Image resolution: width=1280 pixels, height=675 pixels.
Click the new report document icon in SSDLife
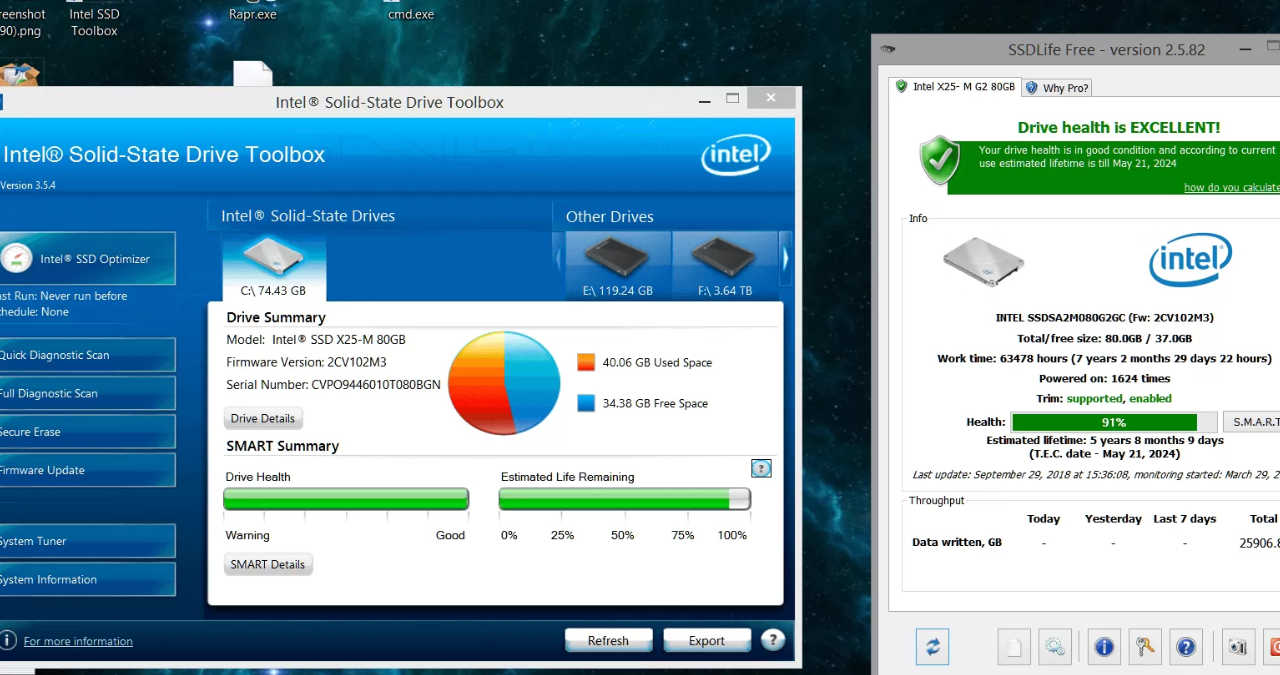1014,647
